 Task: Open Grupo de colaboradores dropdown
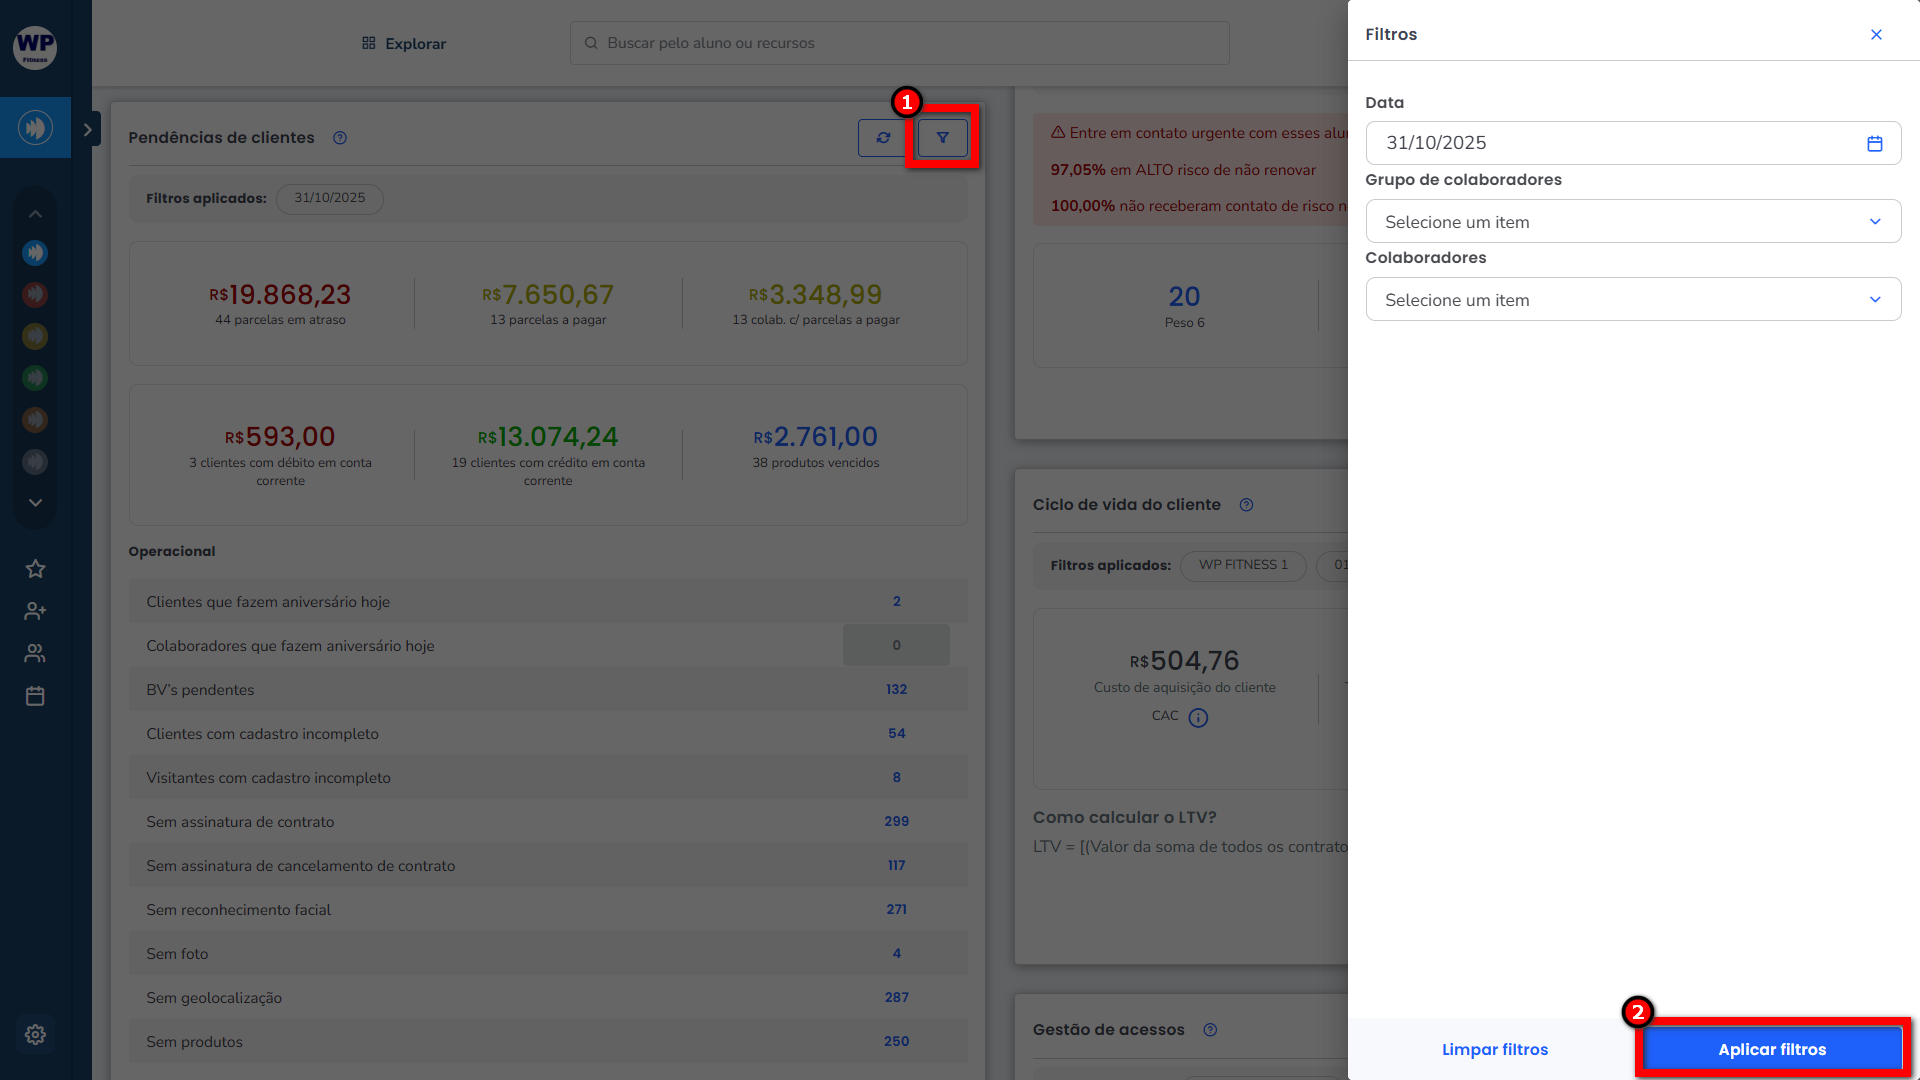click(1633, 222)
